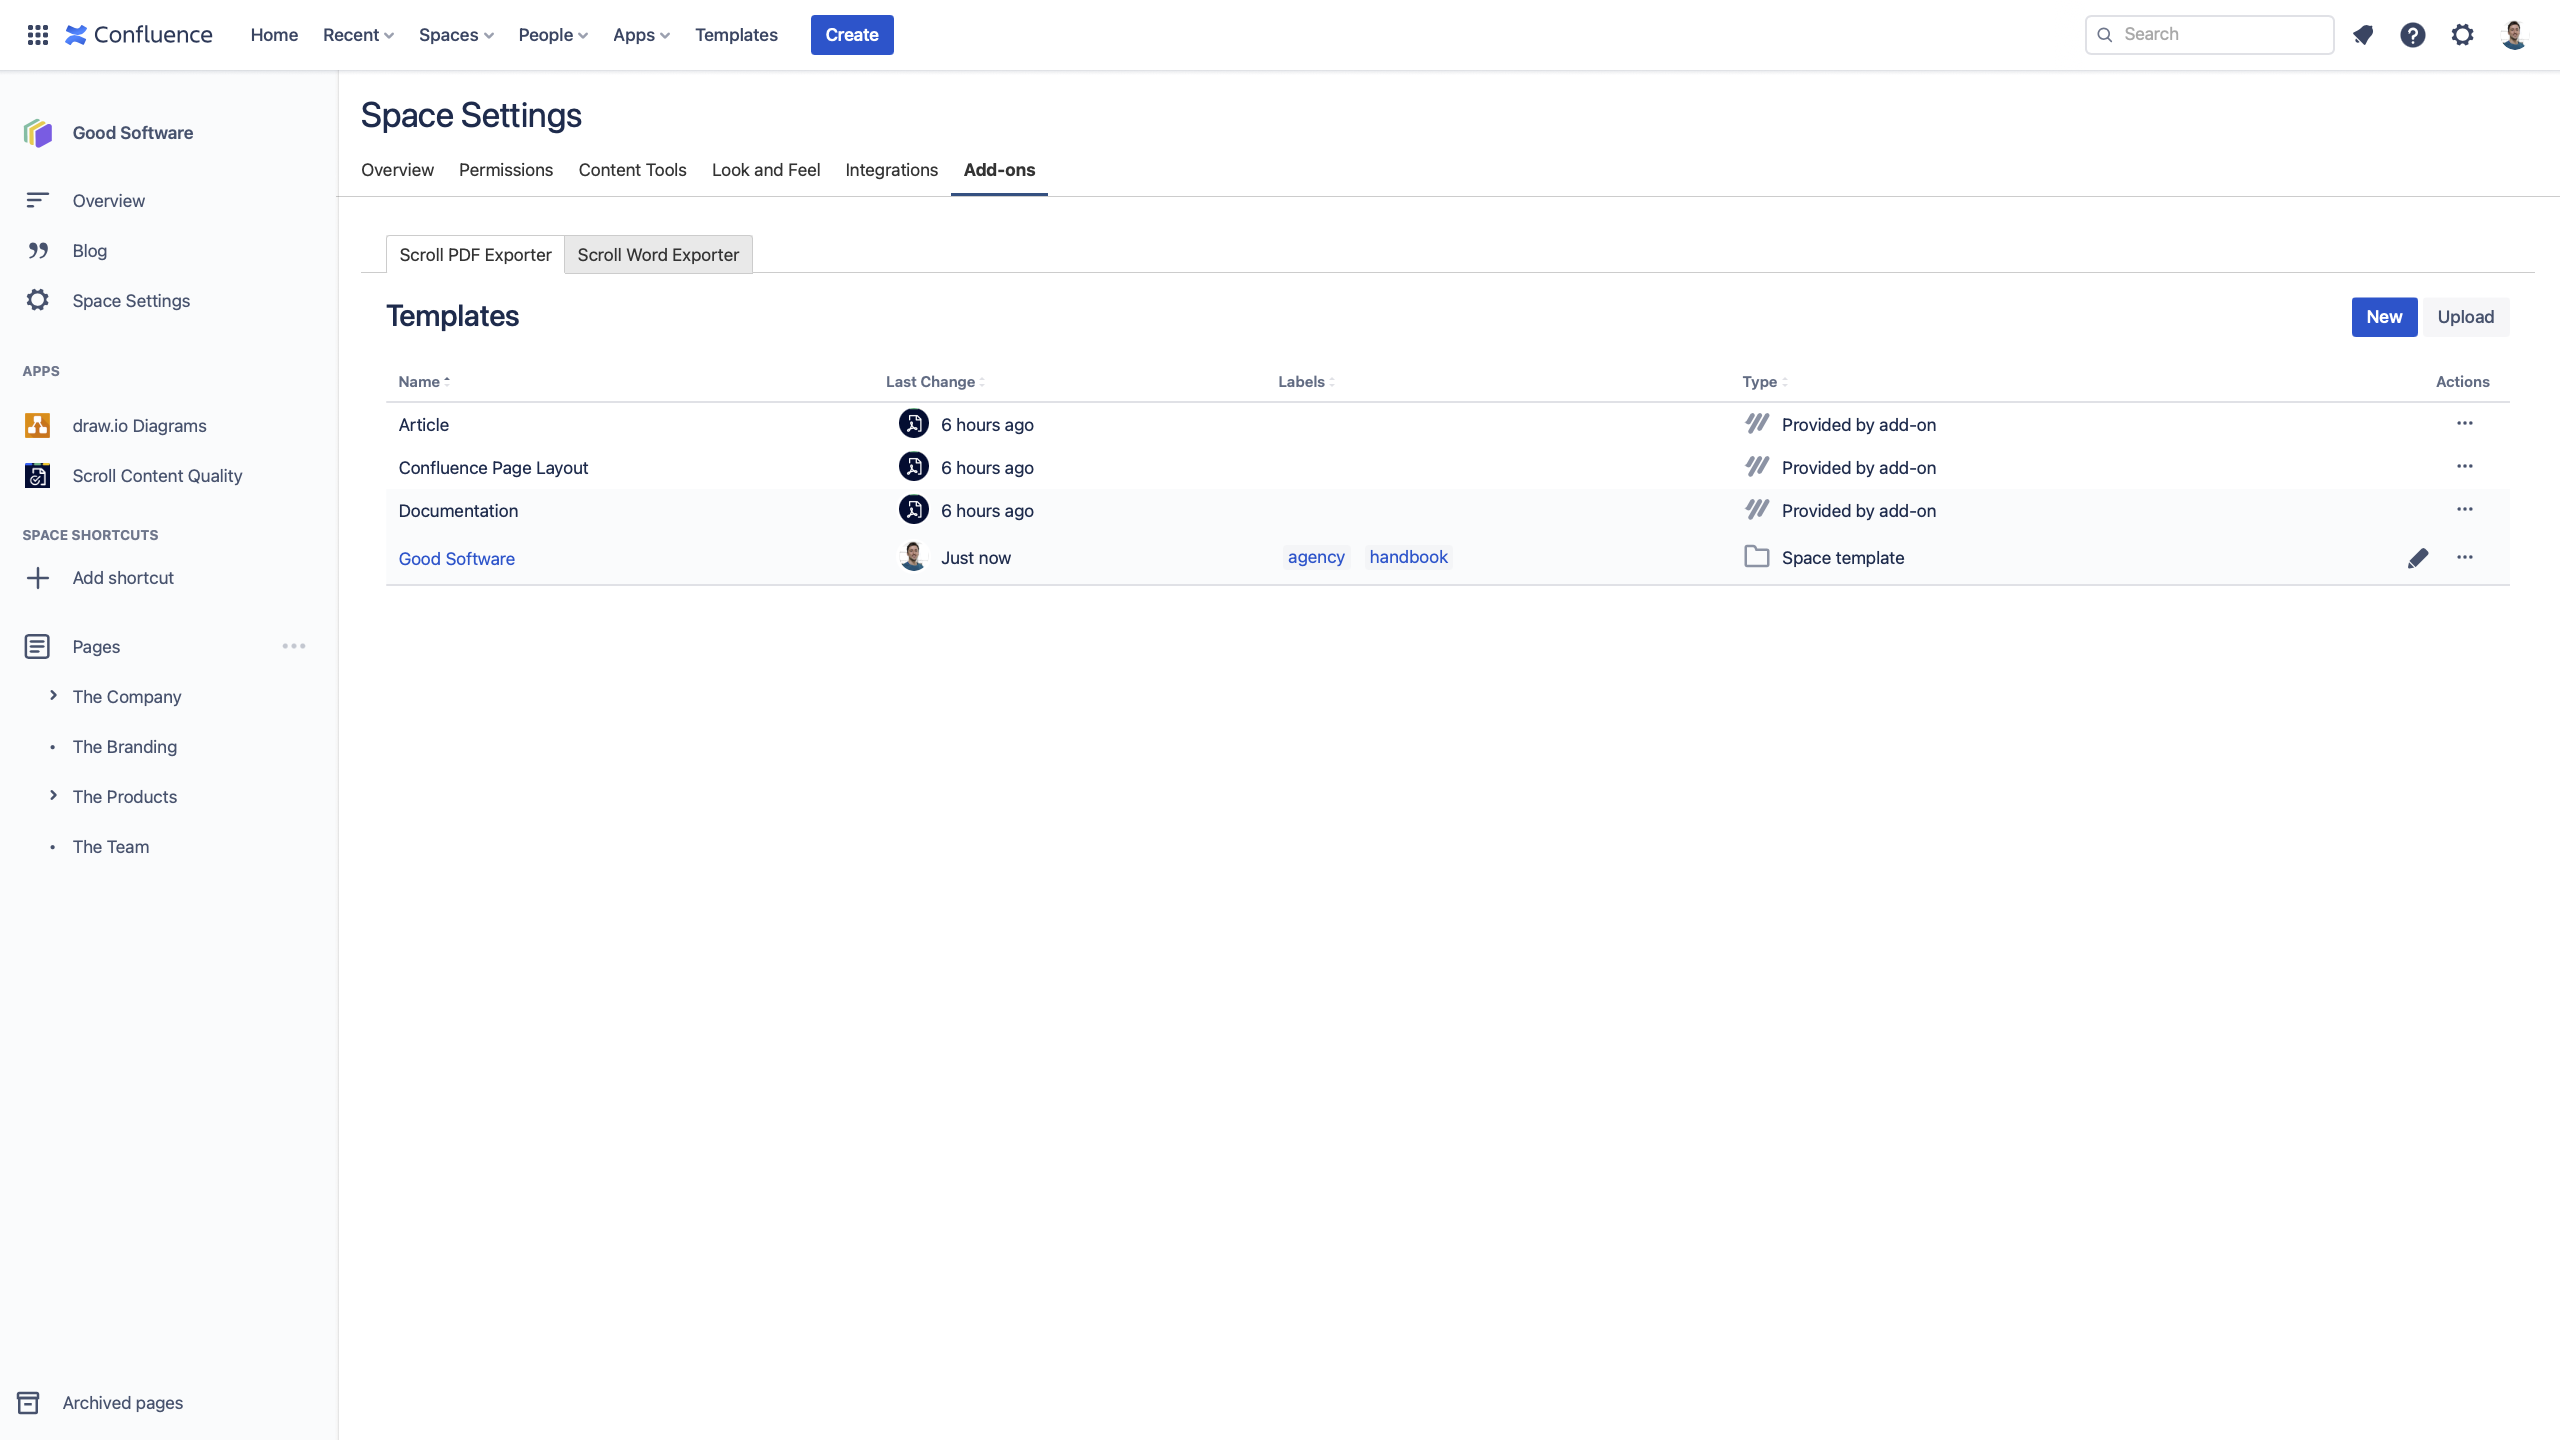Open the help question mark icon
This screenshot has width=2560, height=1440.
pos(2412,35)
